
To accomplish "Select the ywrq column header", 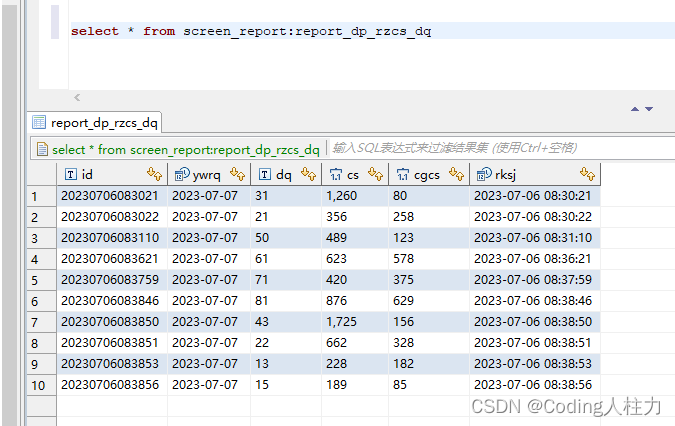I will [209, 174].
